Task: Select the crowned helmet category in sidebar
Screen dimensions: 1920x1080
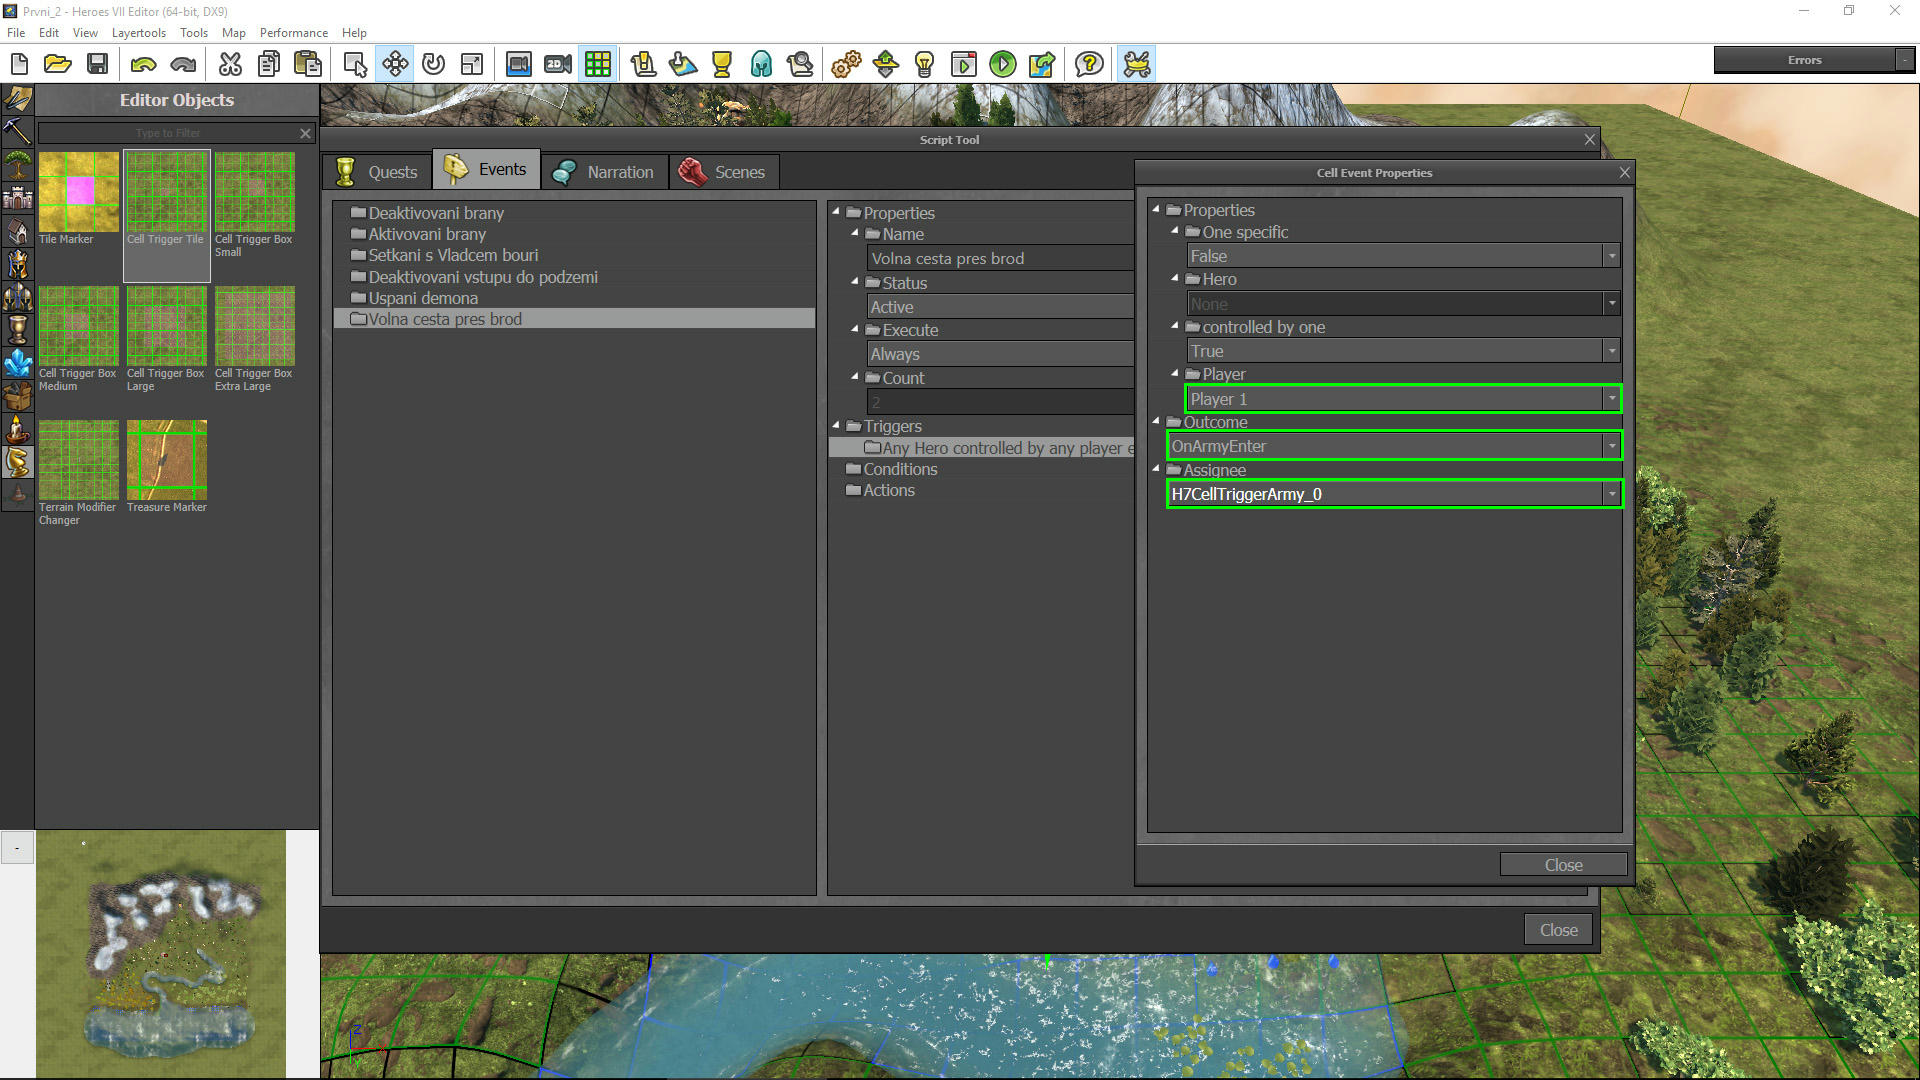Action: [x=17, y=264]
